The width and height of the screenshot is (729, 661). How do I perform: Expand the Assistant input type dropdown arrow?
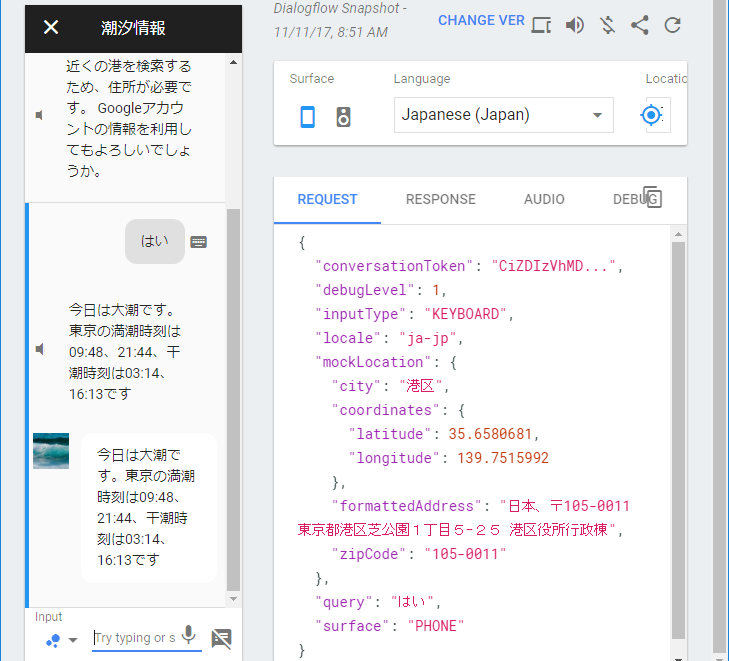pos(73,640)
